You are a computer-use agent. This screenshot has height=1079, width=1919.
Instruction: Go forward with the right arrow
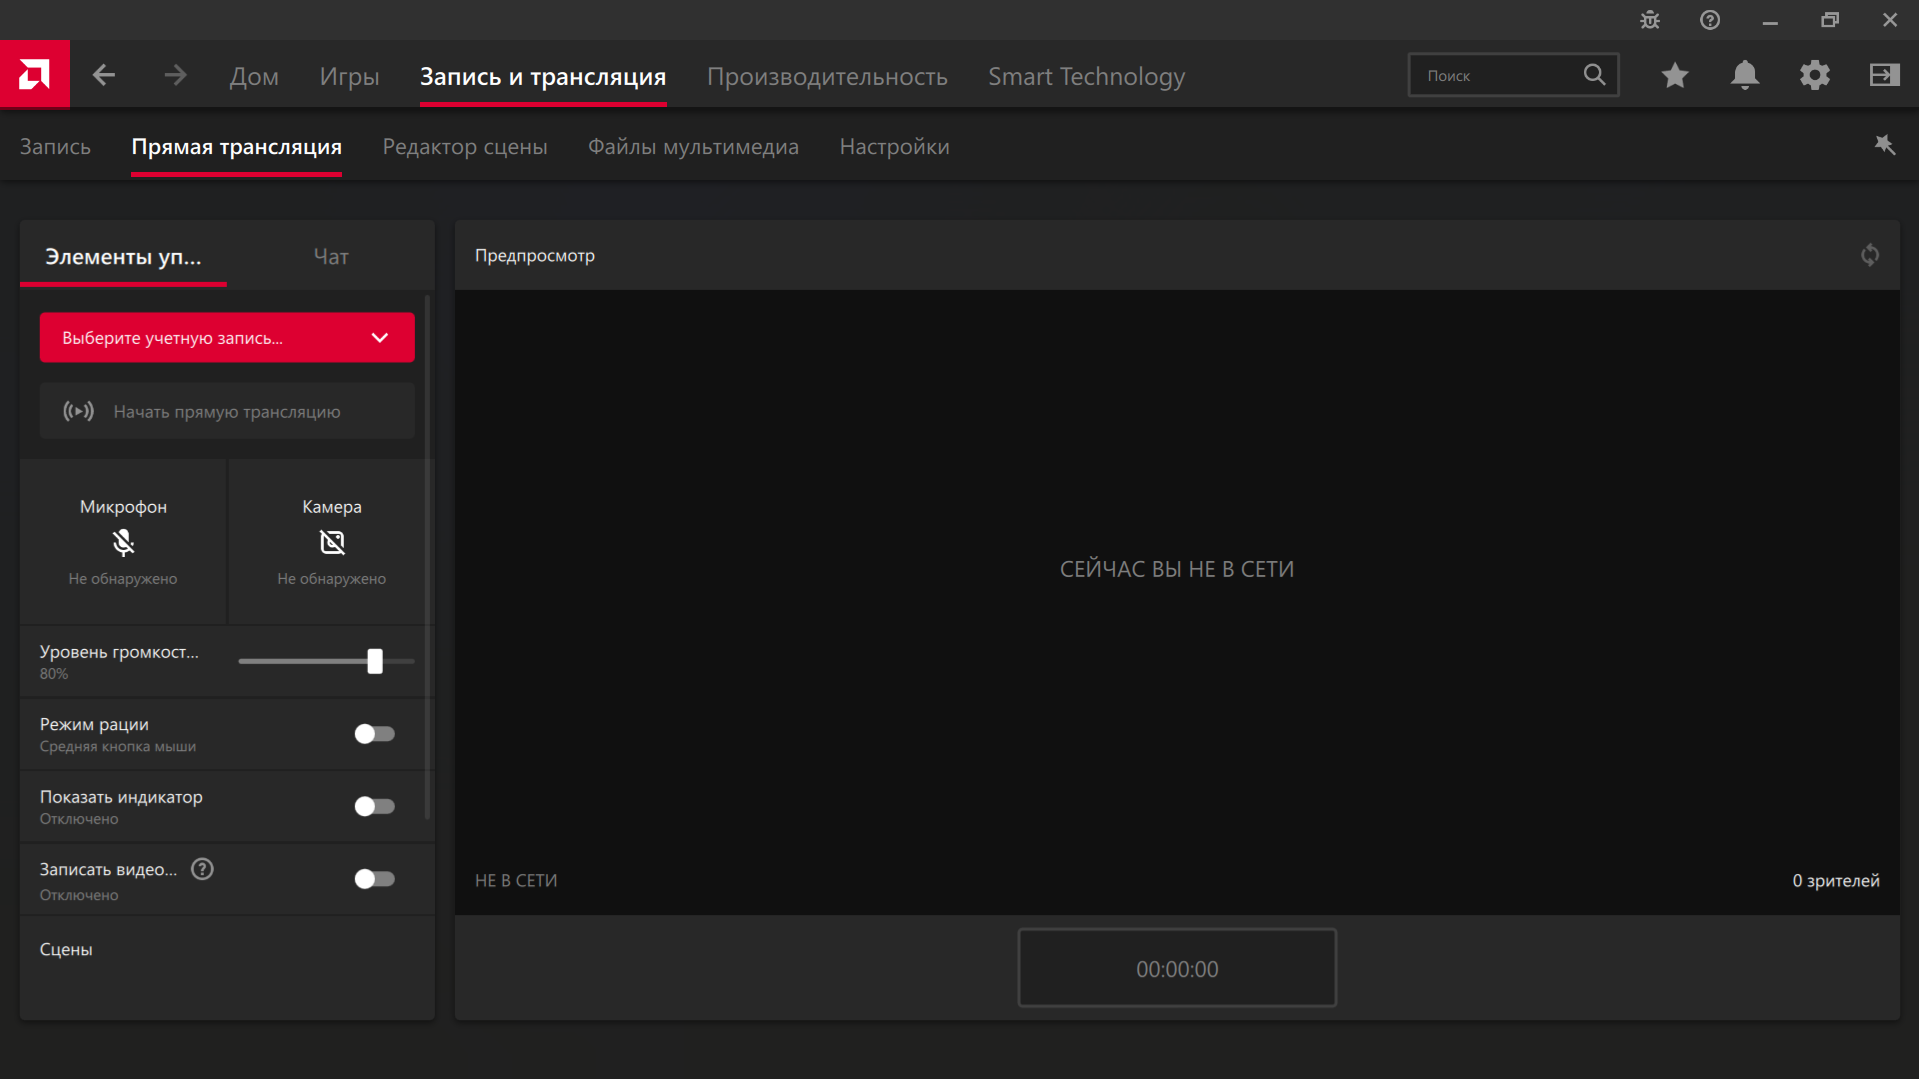click(x=175, y=75)
